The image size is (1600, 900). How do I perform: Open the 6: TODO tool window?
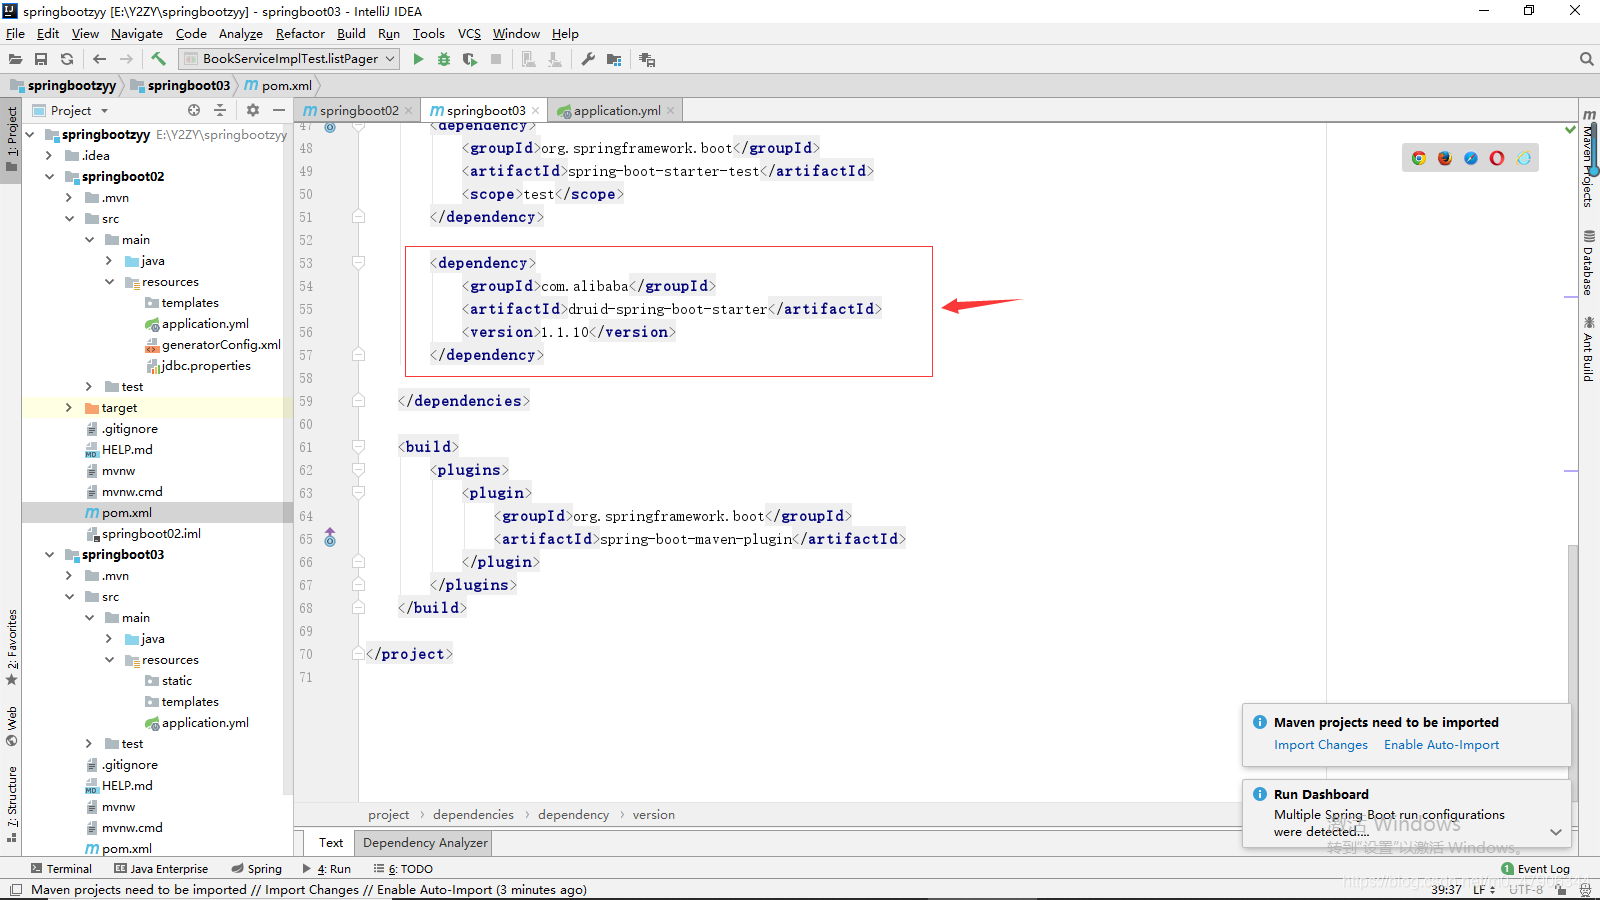403,869
